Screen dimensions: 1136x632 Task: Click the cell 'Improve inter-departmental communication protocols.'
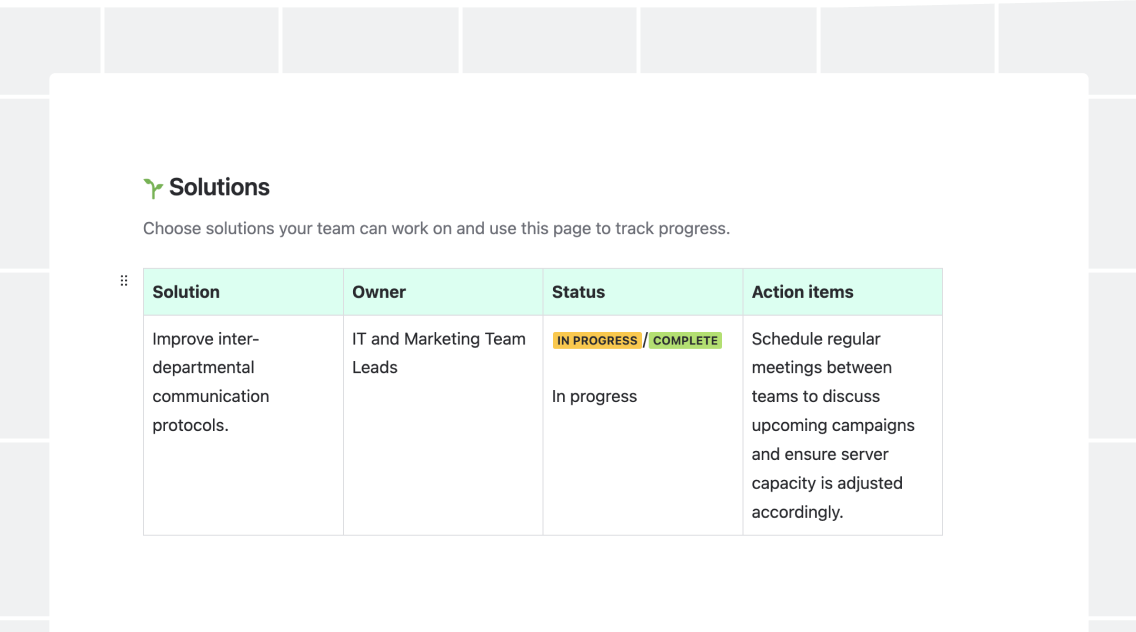(x=243, y=425)
